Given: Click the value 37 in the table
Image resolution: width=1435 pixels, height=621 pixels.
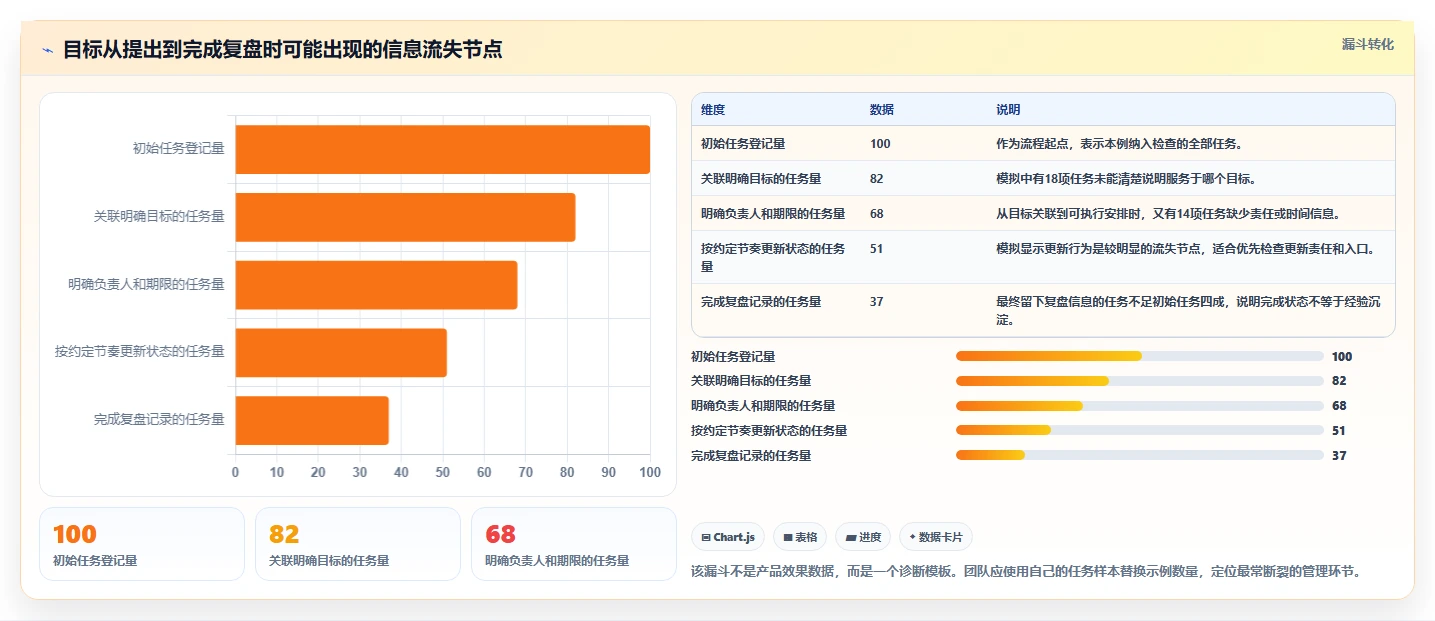Looking at the screenshot, I should pos(877,302).
